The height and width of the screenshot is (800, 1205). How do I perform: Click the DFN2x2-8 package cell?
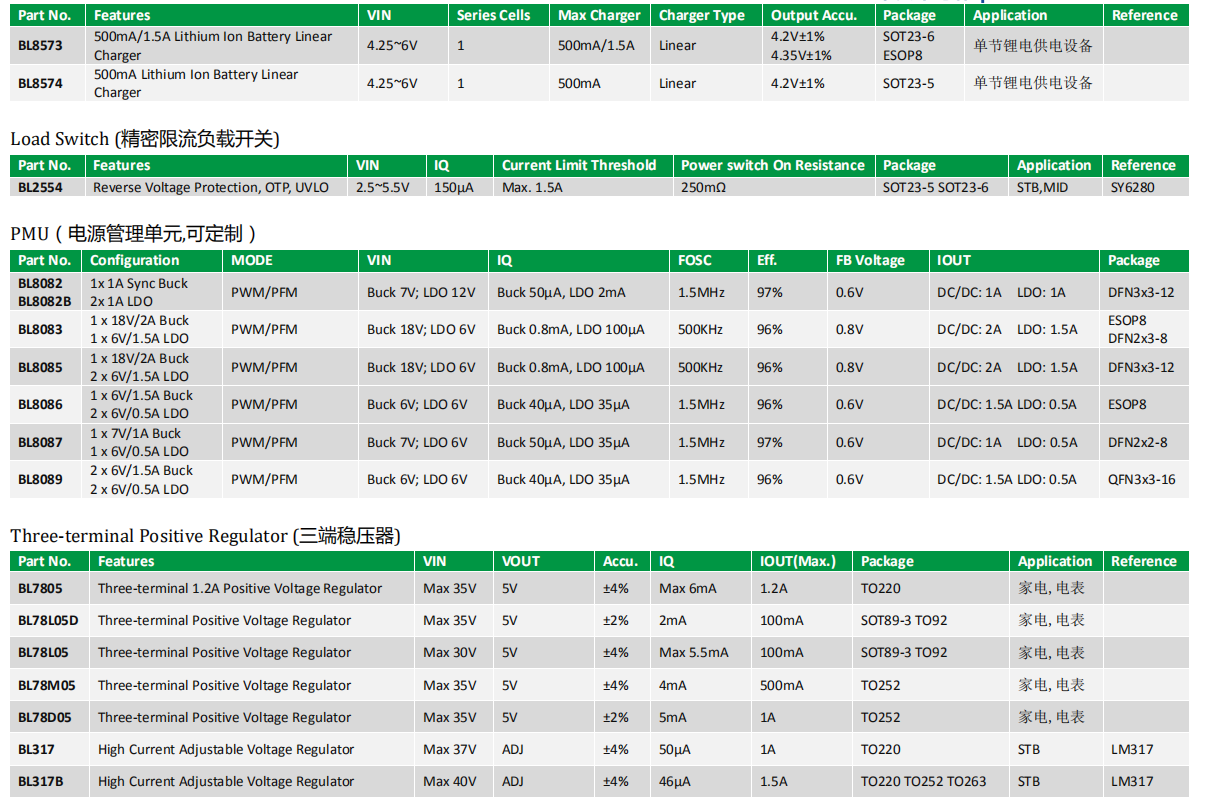point(1138,442)
